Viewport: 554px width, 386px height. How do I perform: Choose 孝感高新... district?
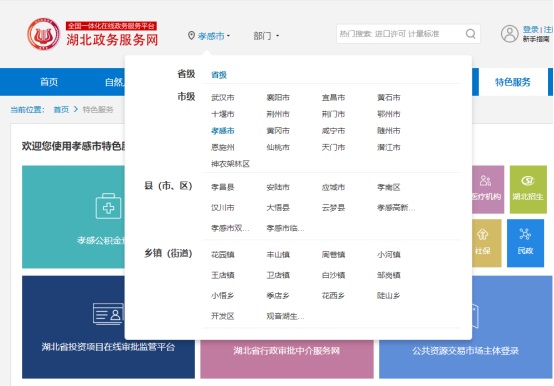(396, 208)
